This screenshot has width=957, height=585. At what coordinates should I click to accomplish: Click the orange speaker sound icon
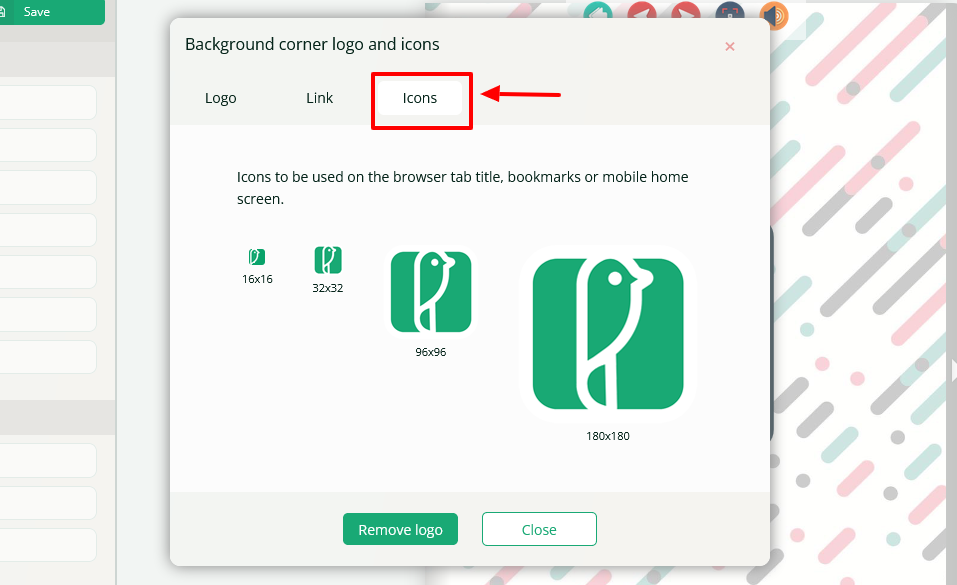pyautogui.click(x=773, y=15)
